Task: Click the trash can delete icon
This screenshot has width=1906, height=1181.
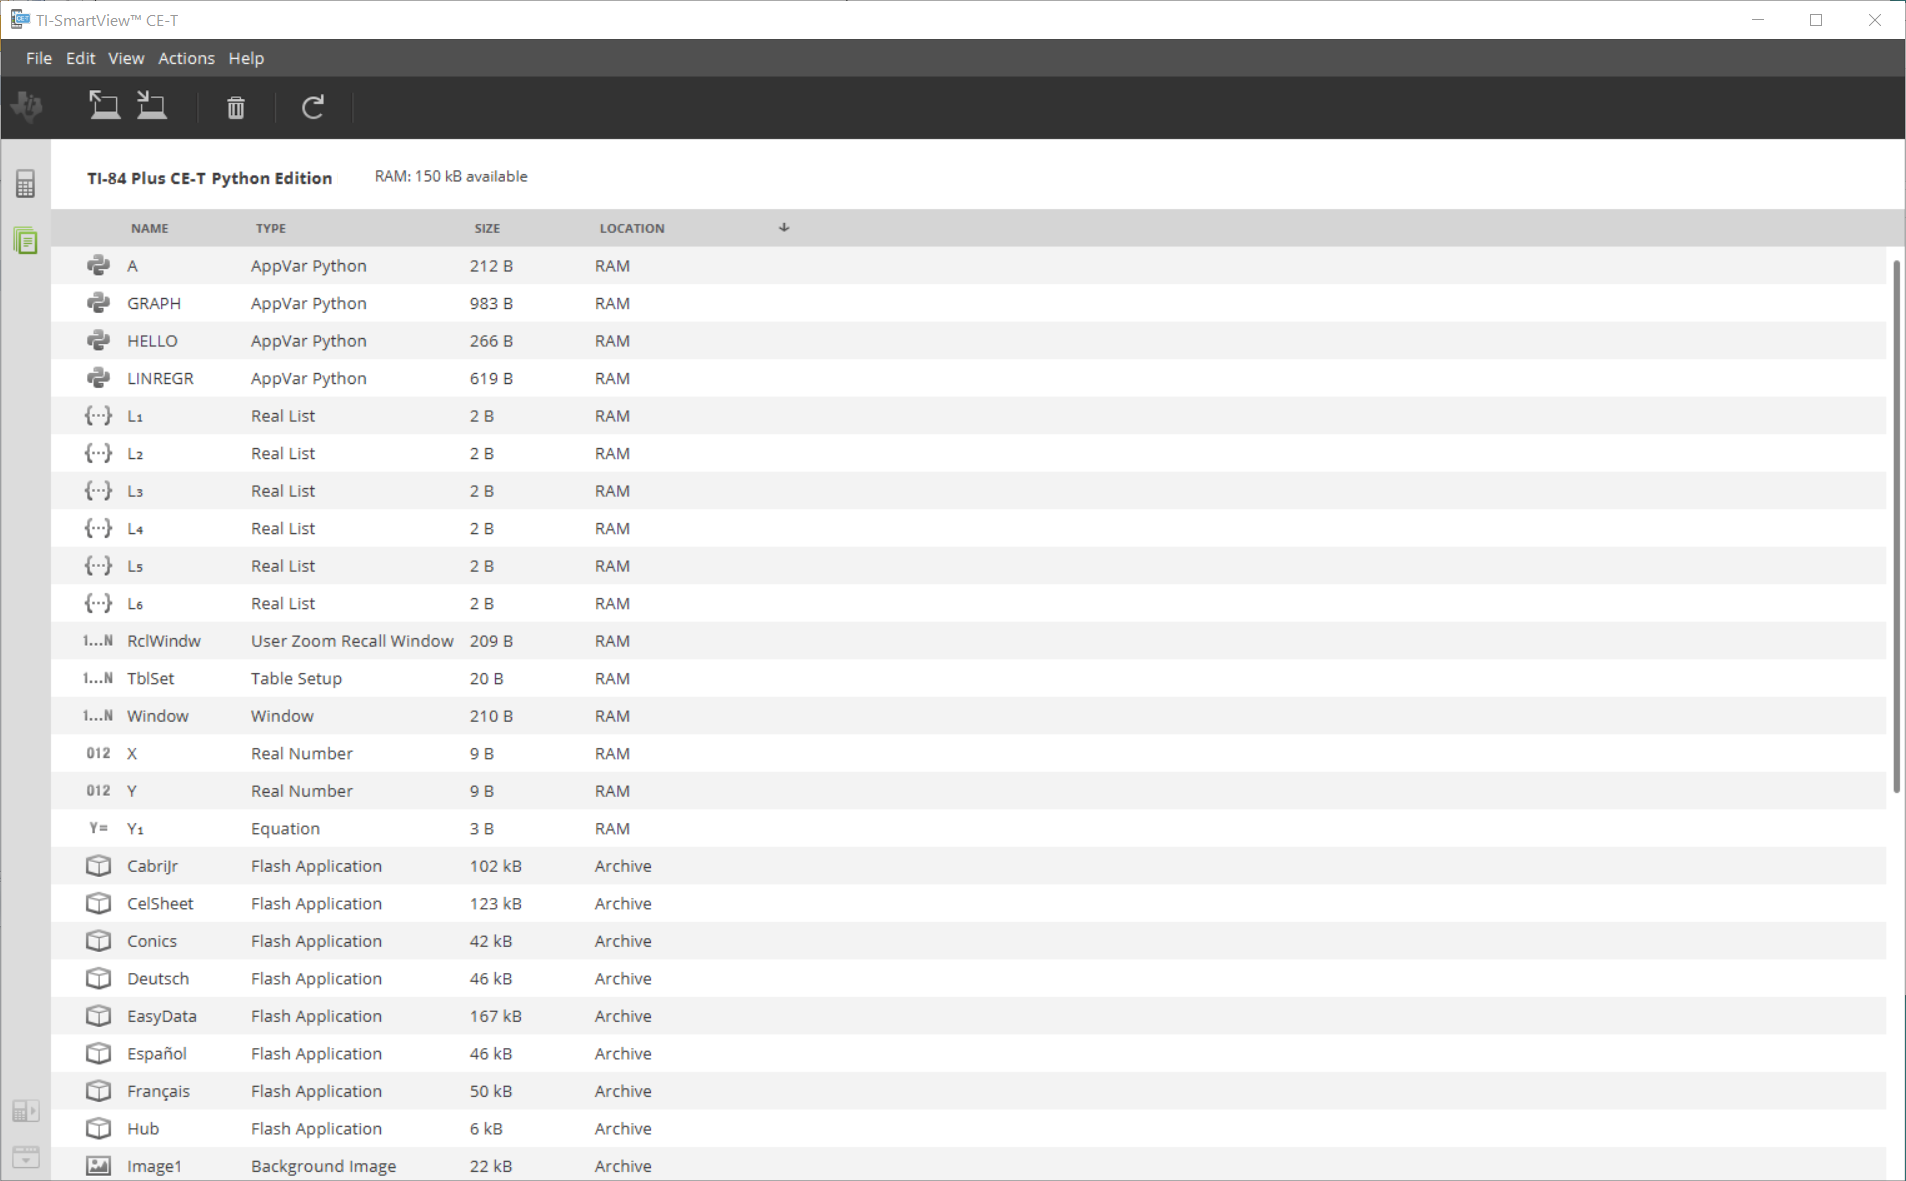Action: (236, 107)
